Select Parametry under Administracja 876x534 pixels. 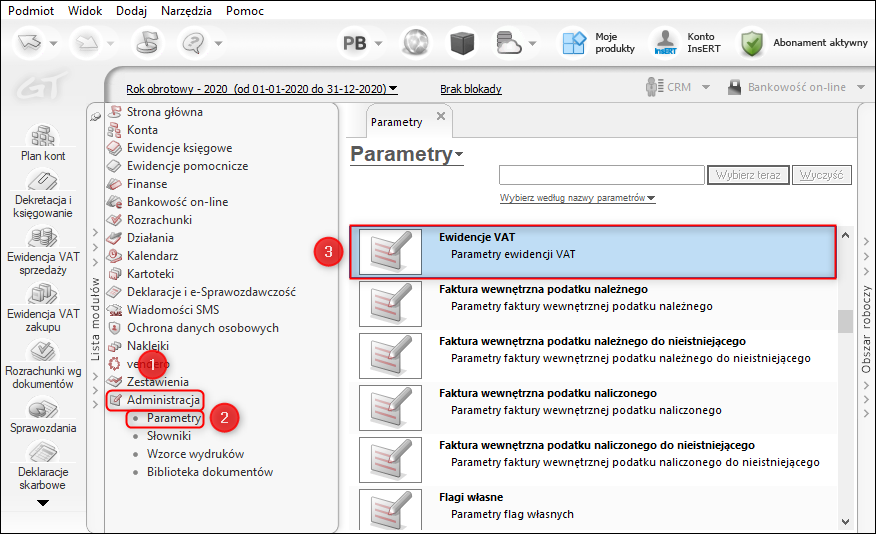point(173,418)
